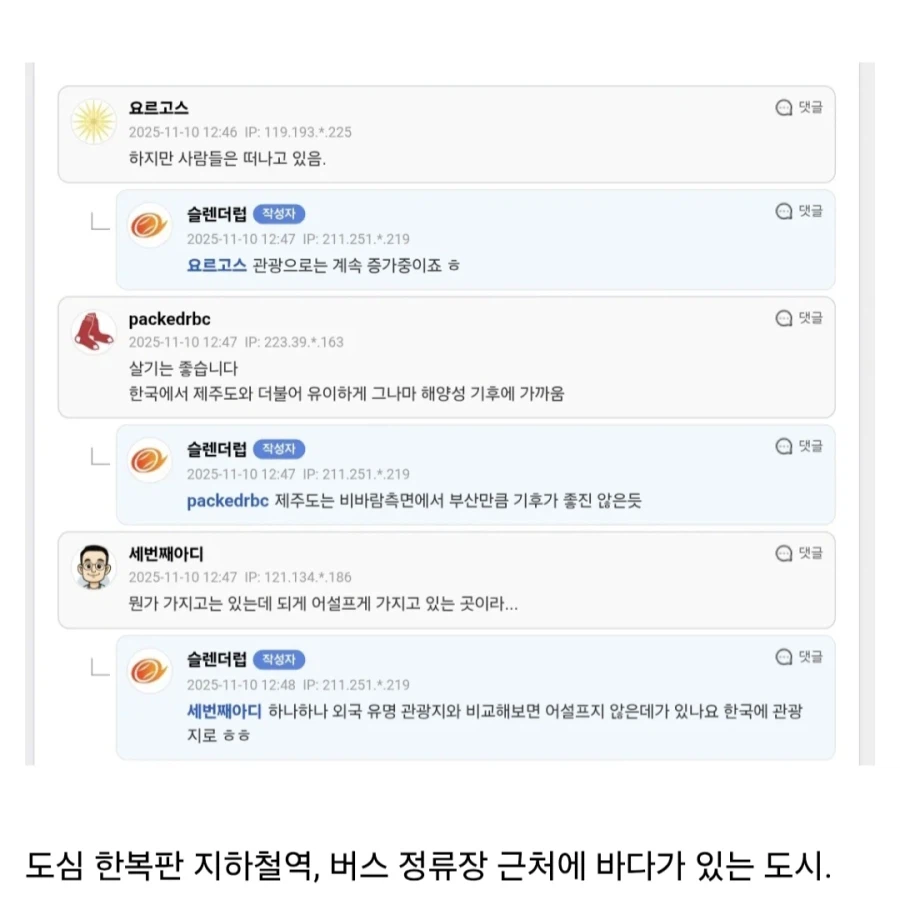
Task: Click the speech bubble icon on packedrbc's comment
Action: [x=784, y=319]
